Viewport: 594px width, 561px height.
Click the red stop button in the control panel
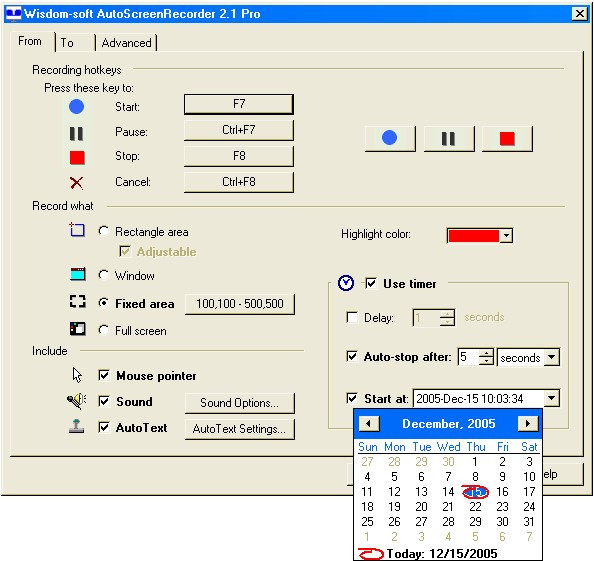click(507, 138)
